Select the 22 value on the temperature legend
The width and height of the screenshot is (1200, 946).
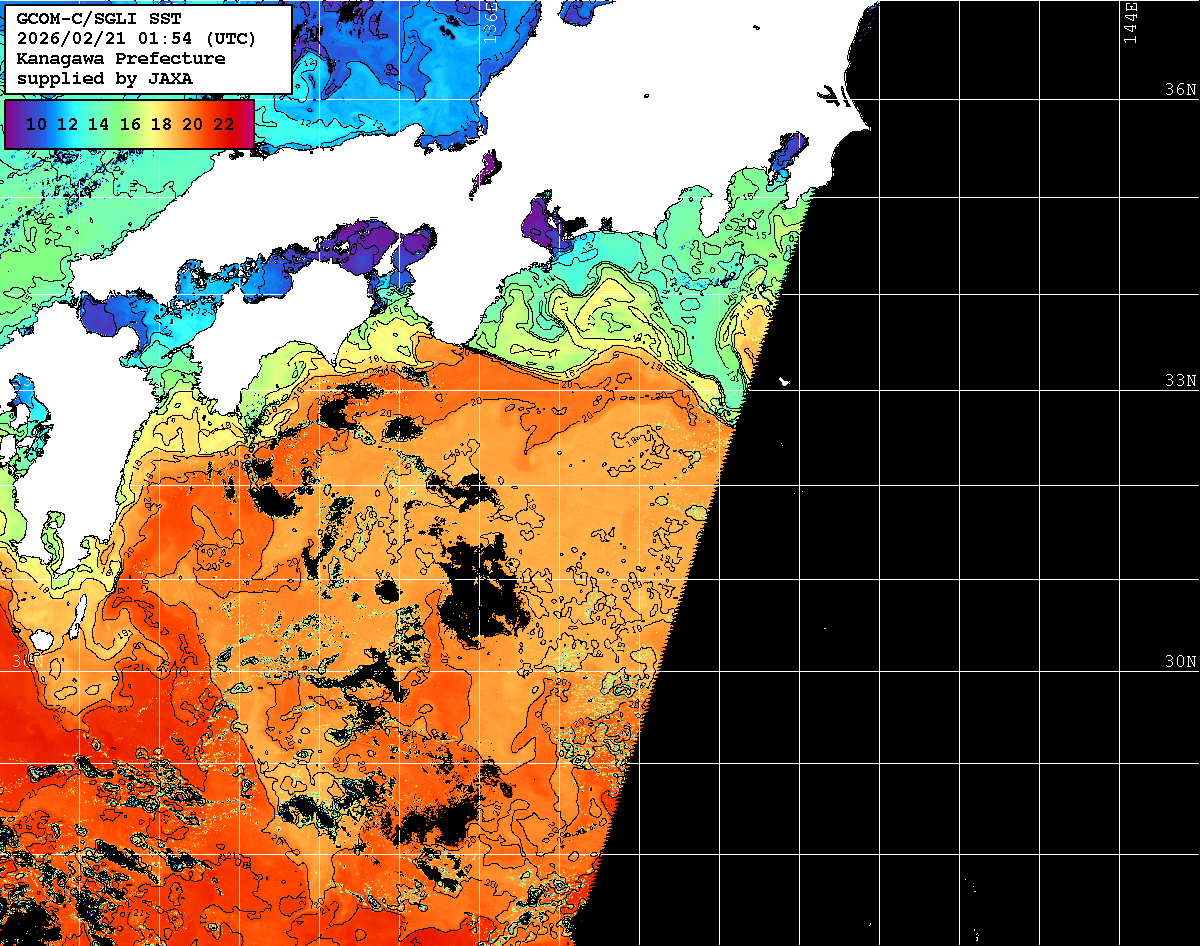[223, 124]
